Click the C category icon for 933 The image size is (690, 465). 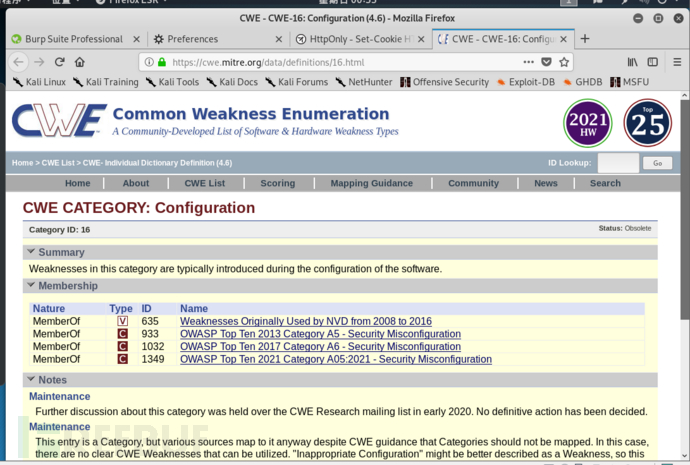pyautogui.click(x=122, y=334)
